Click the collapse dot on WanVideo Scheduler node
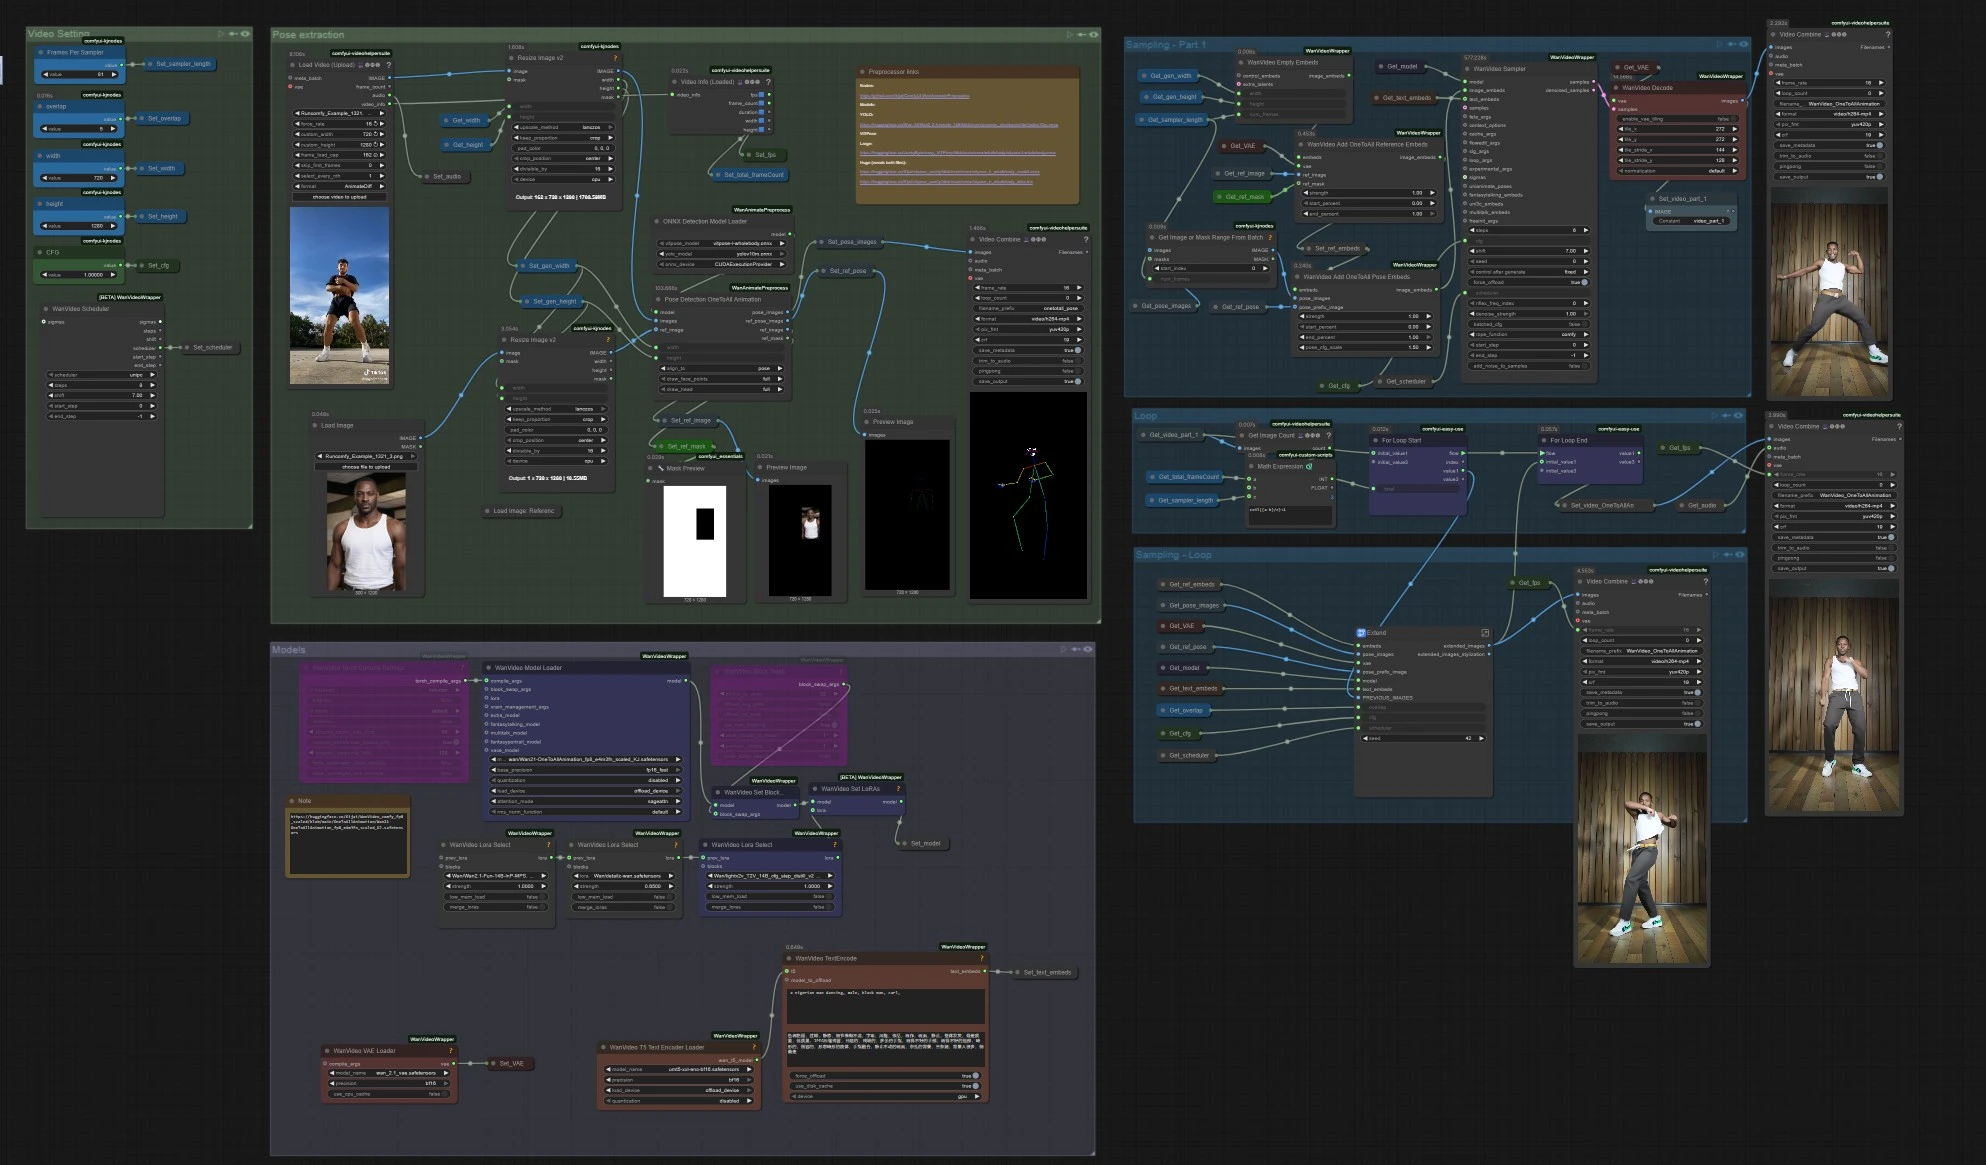The image size is (1986, 1165). (46, 309)
